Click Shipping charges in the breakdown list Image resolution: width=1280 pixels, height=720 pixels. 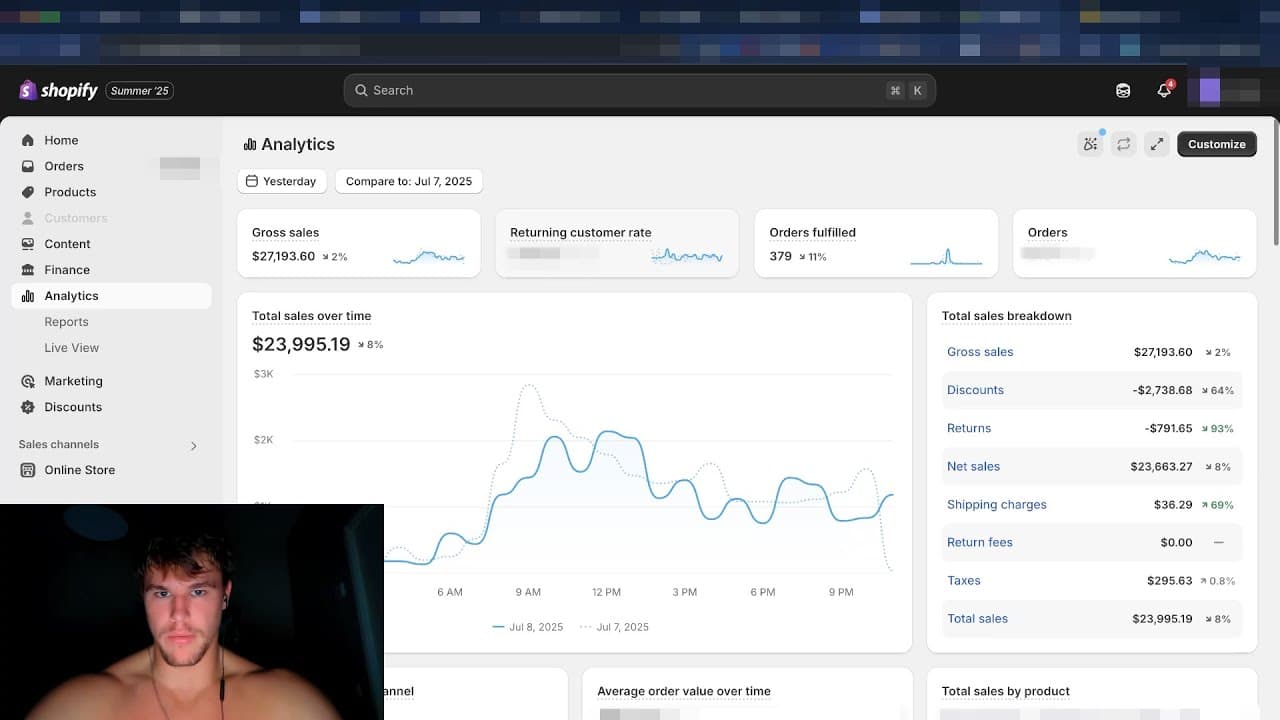tap(997, 505)
